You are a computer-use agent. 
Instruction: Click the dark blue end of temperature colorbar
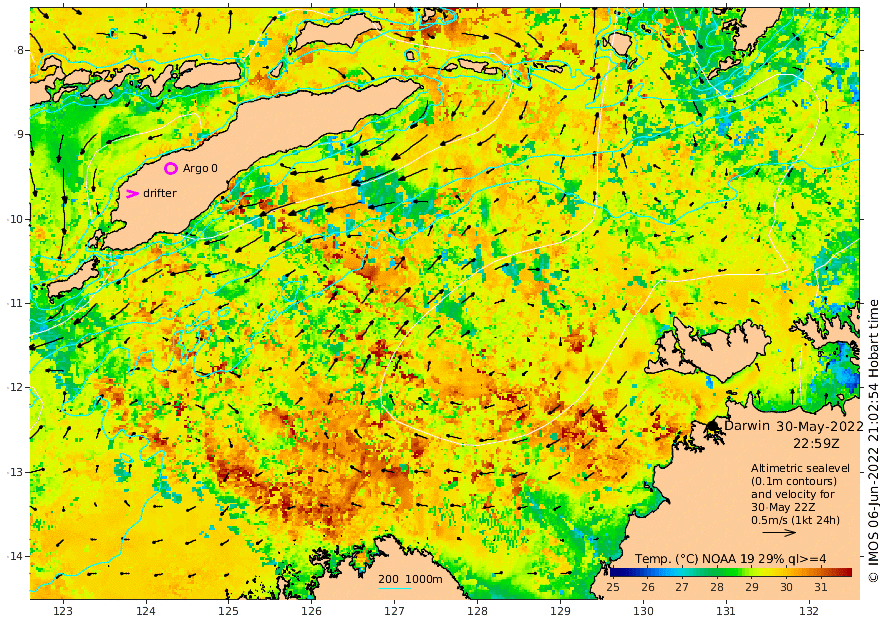tap(615, 572)
